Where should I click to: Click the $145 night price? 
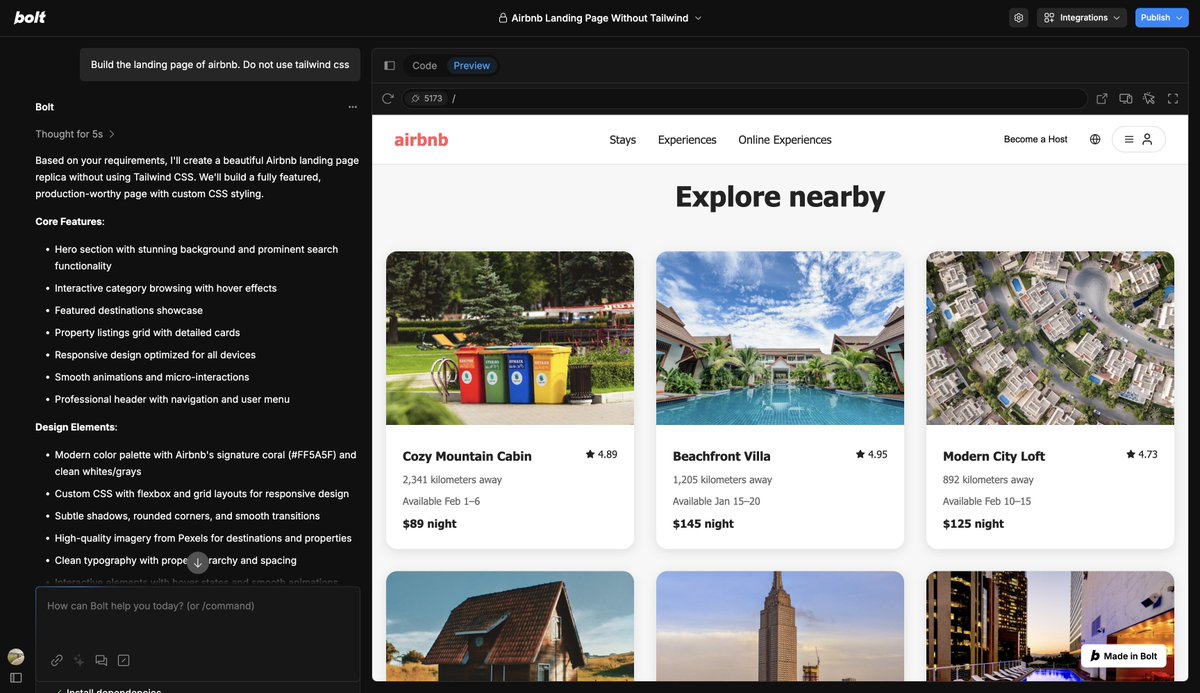point(704,524)
